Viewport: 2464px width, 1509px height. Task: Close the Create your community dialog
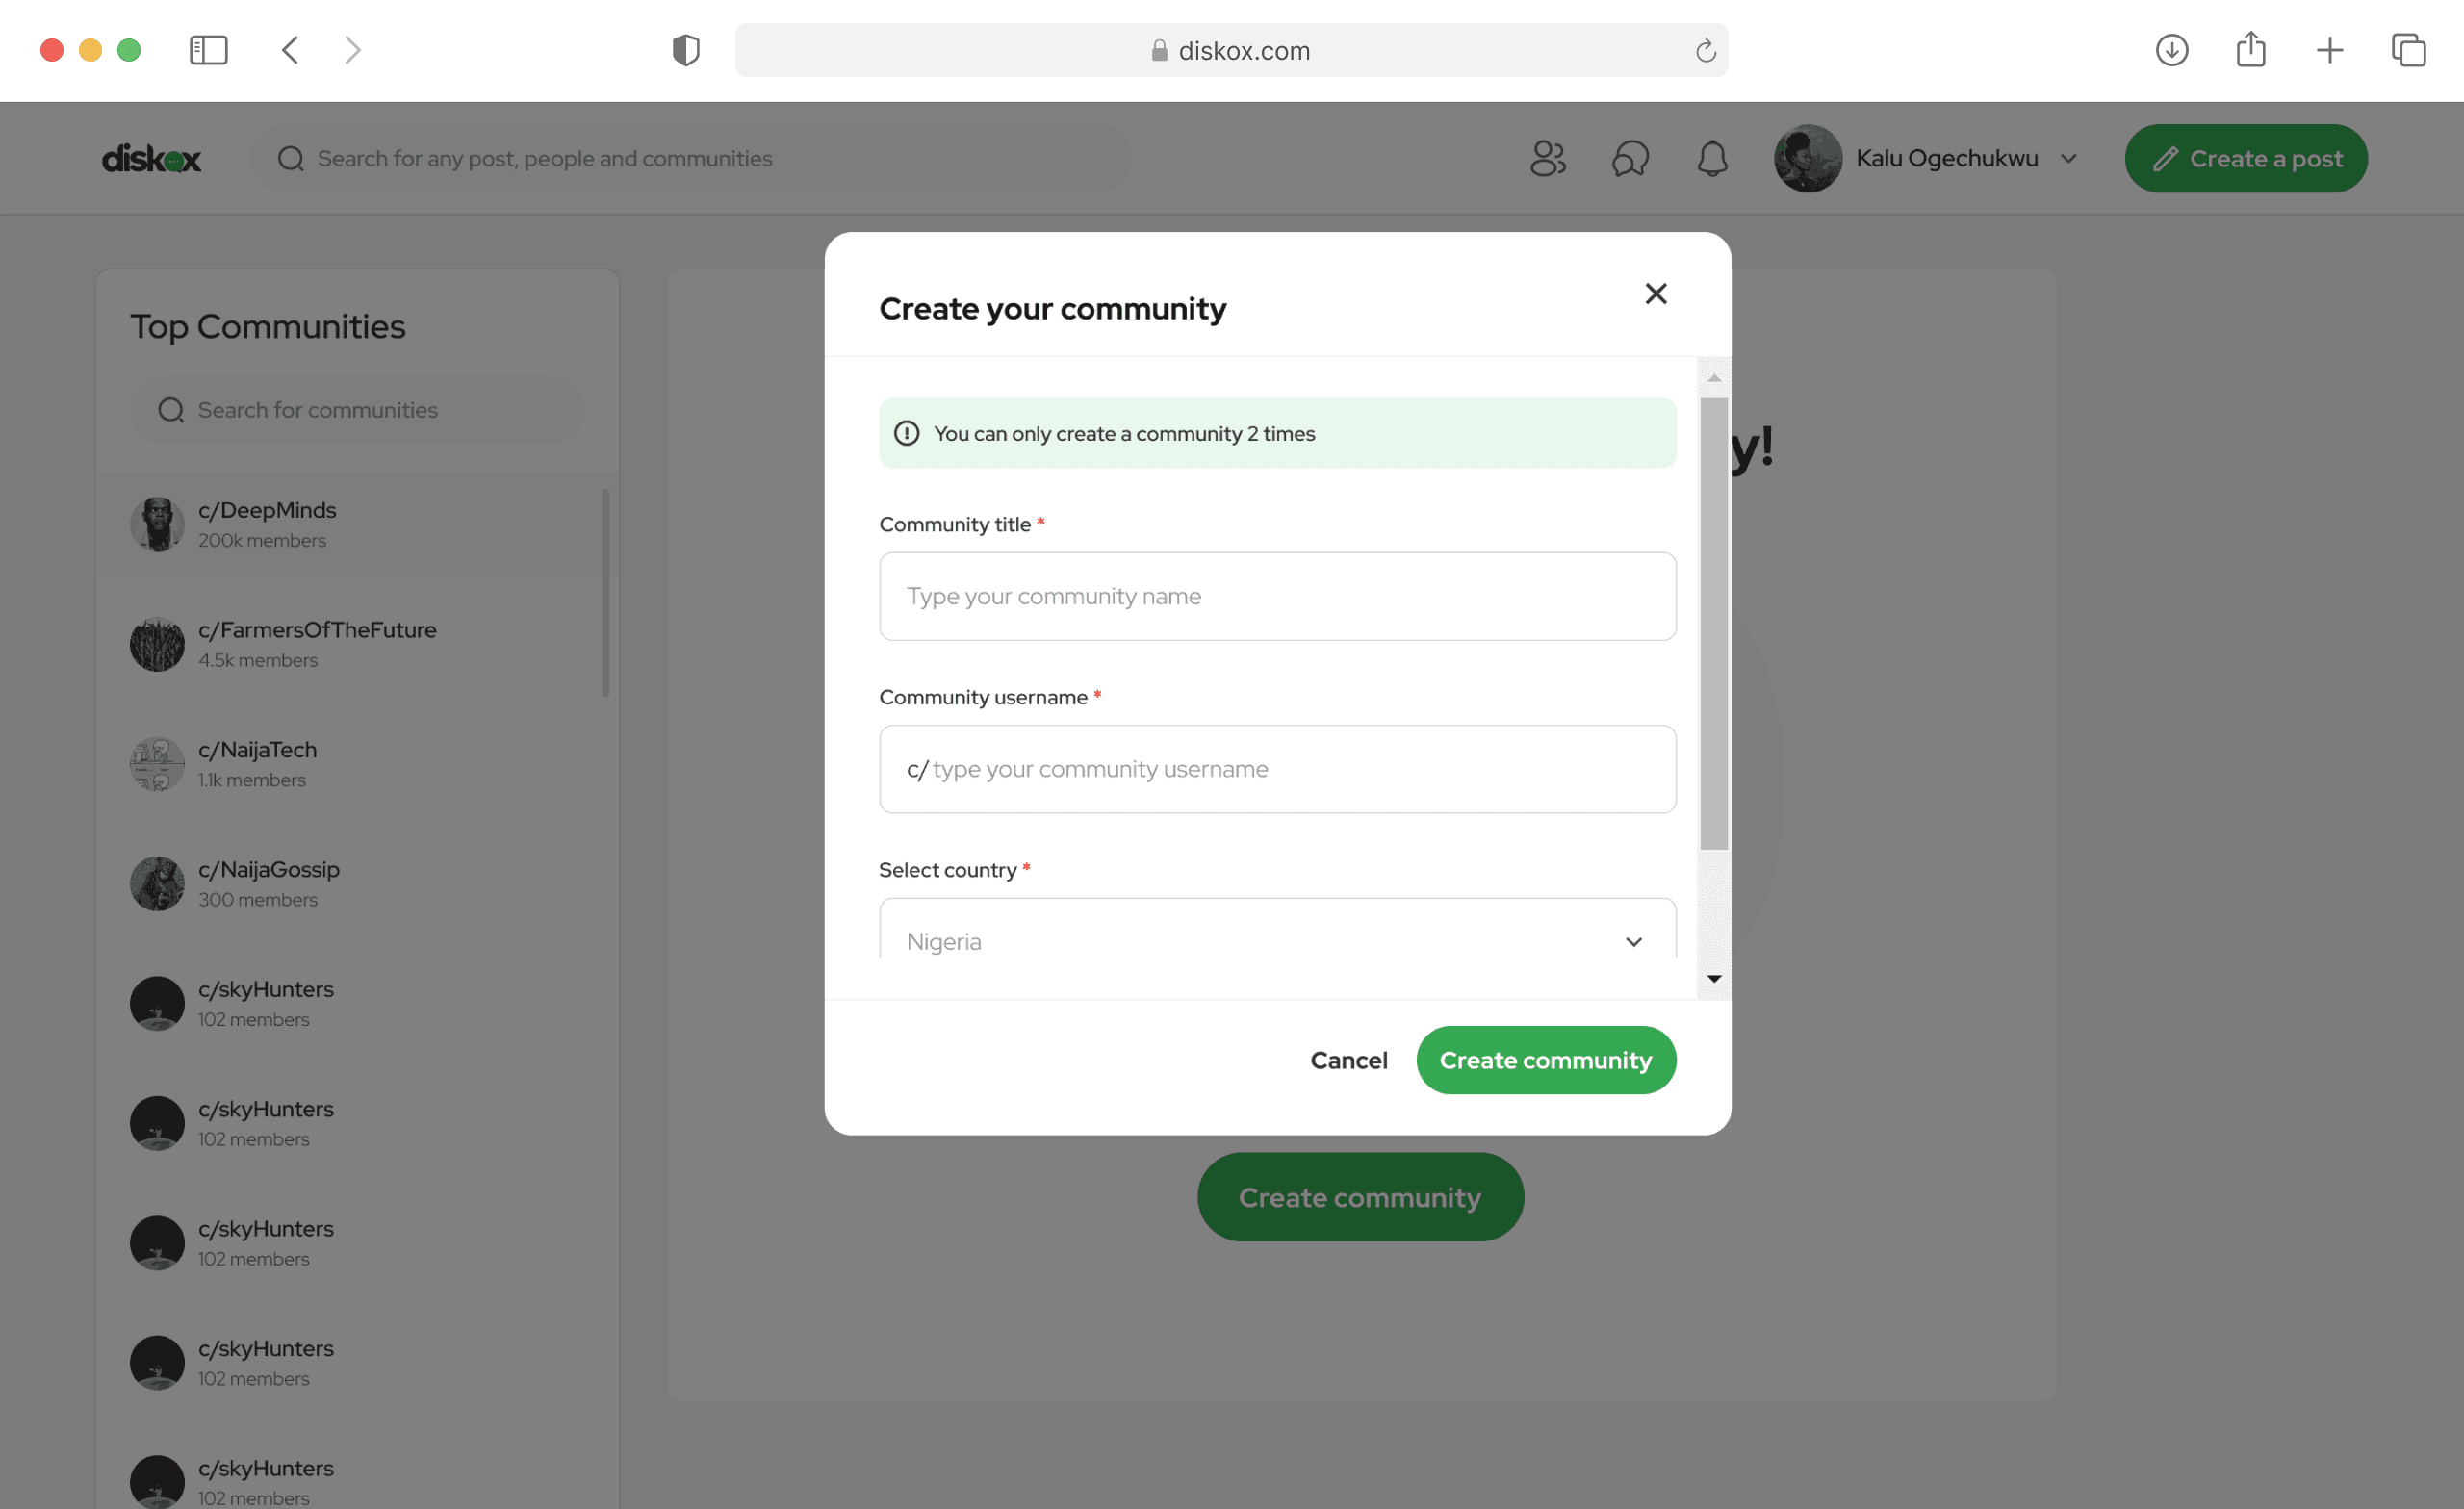coord(1655,294)
